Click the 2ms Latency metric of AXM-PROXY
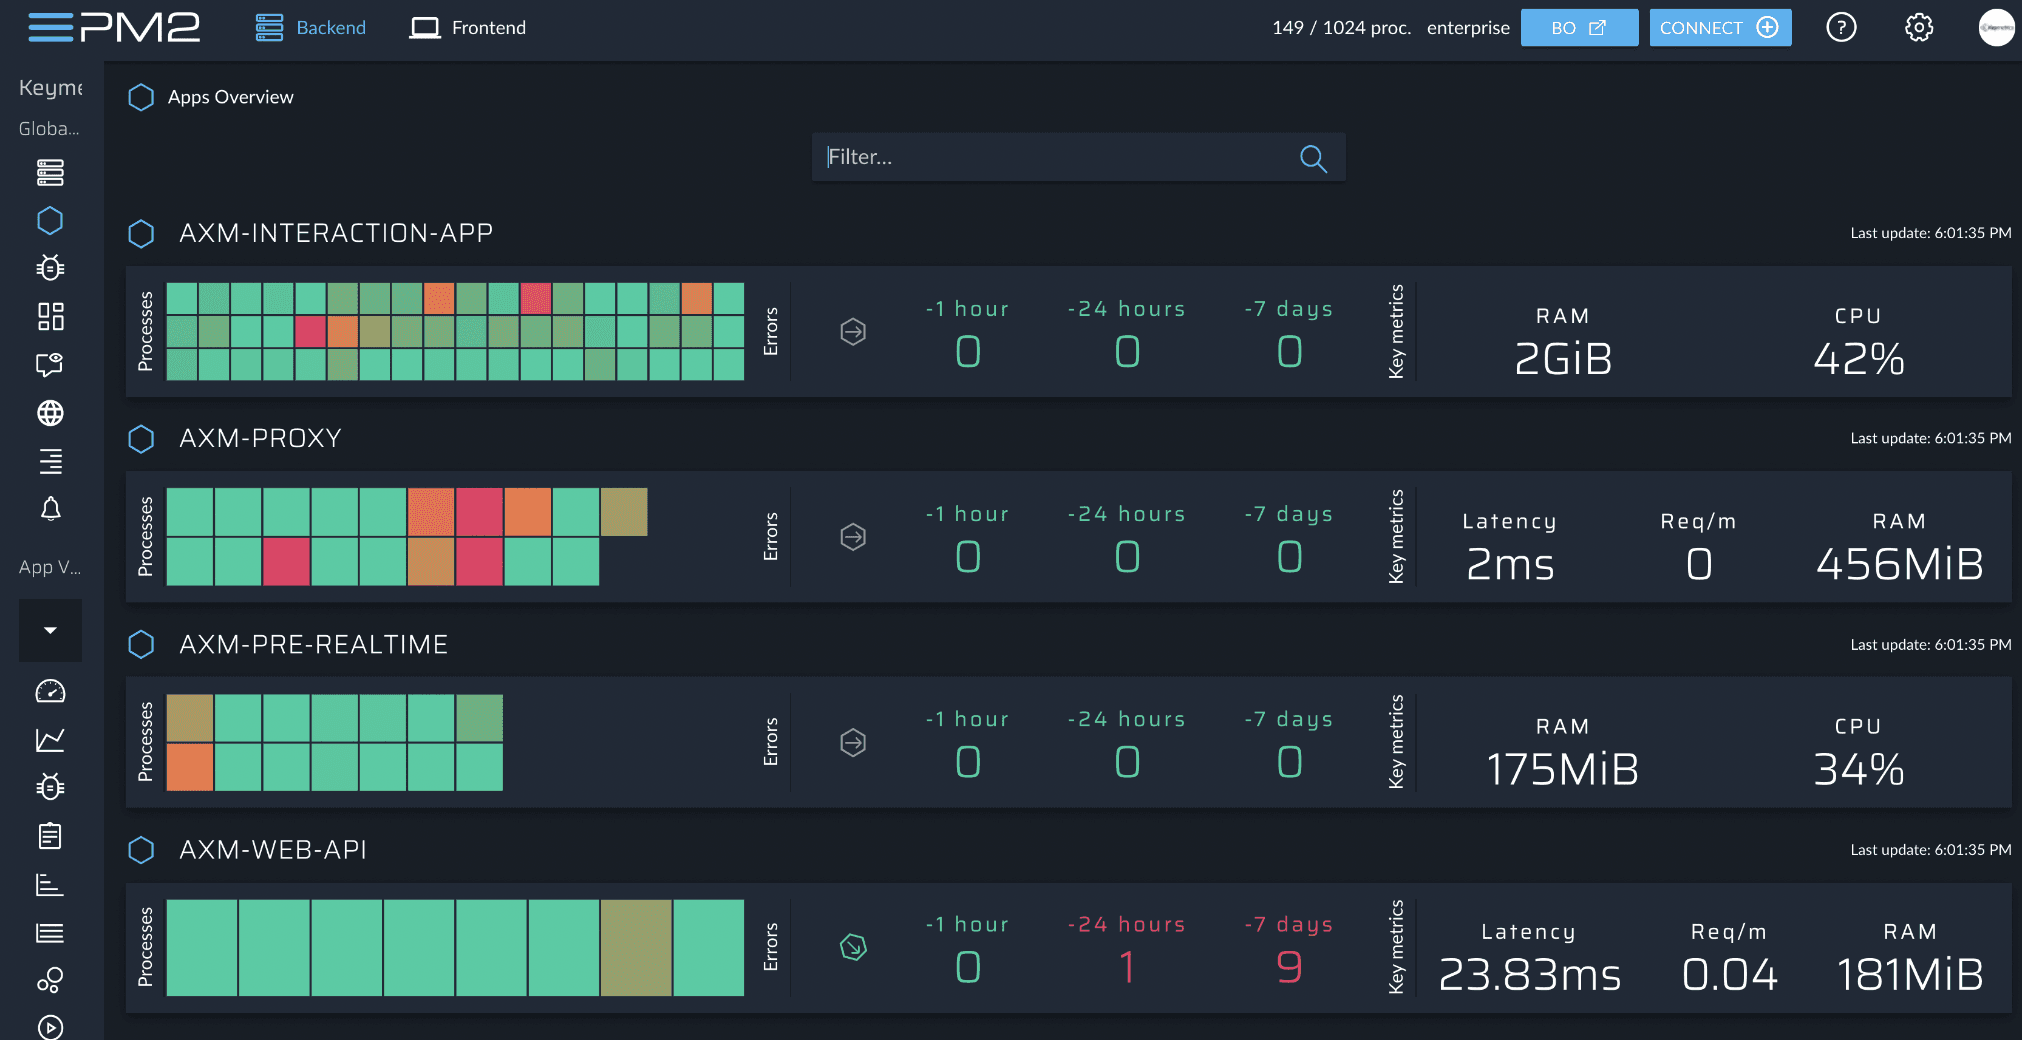 1510,564
